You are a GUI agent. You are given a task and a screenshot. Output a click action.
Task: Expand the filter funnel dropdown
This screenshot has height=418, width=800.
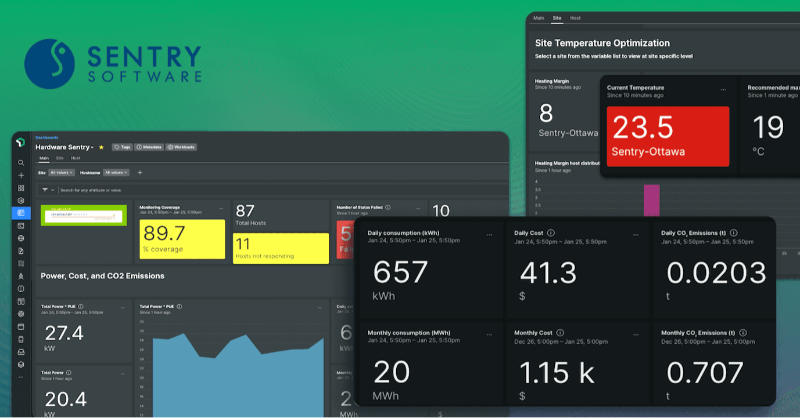click(x=48, y=190)
